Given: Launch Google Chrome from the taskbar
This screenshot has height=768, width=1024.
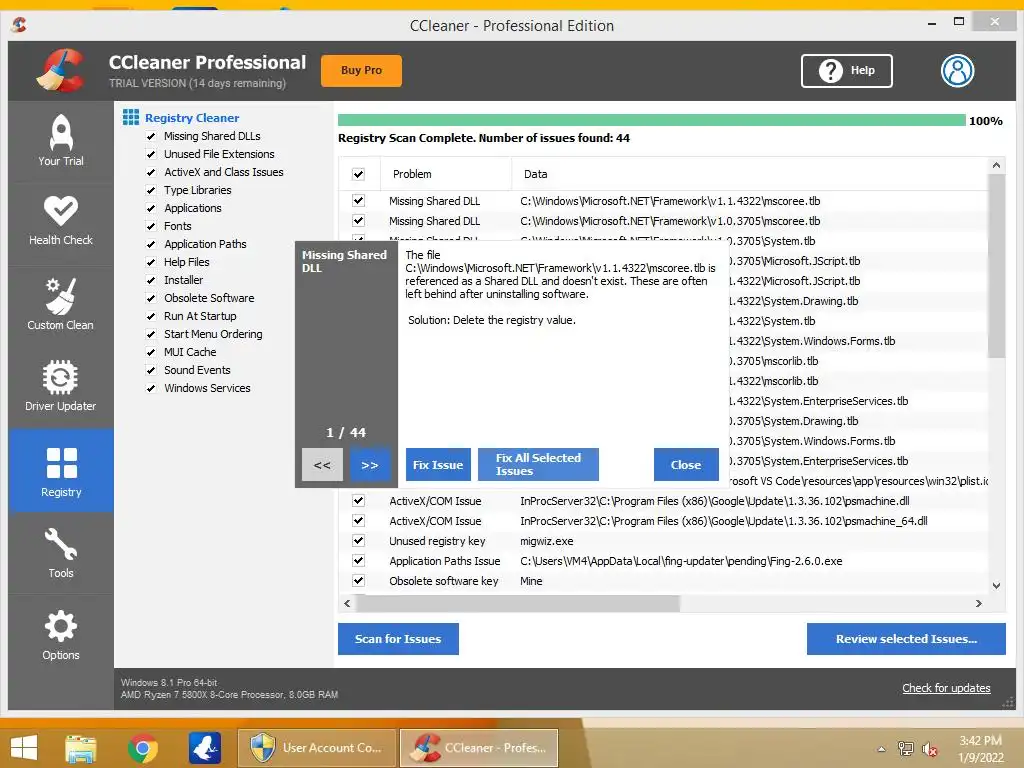Looking at the screenshot, I should (143, 748).
